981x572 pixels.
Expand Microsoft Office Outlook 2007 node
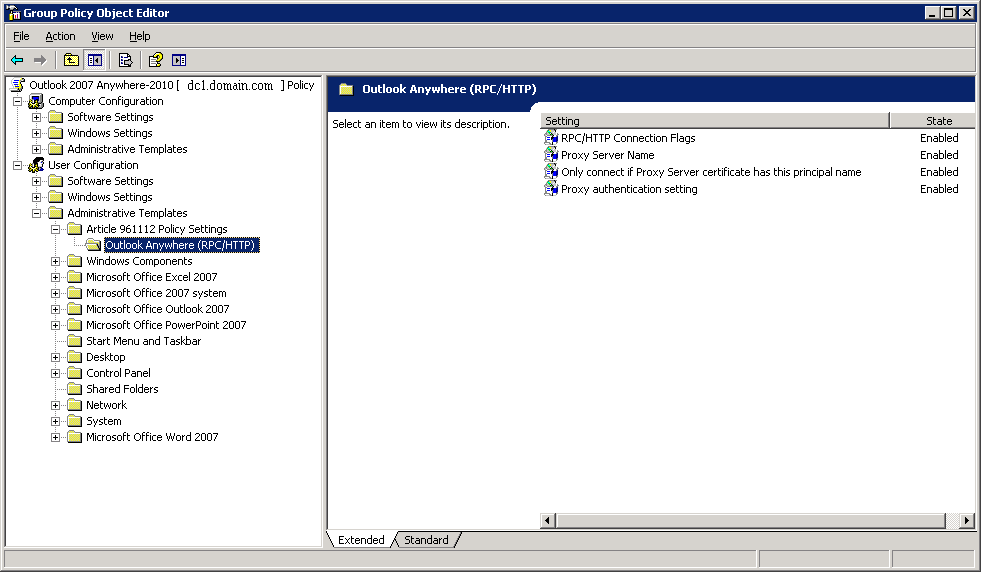(x=55, y=309)
